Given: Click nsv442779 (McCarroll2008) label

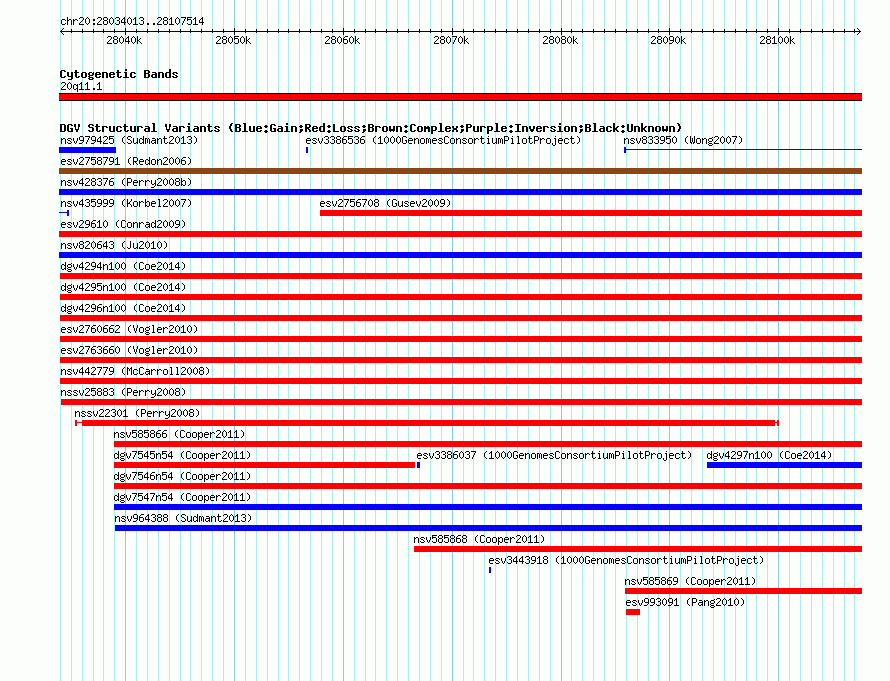Looking at the screenshot, I should click(135, 371).
